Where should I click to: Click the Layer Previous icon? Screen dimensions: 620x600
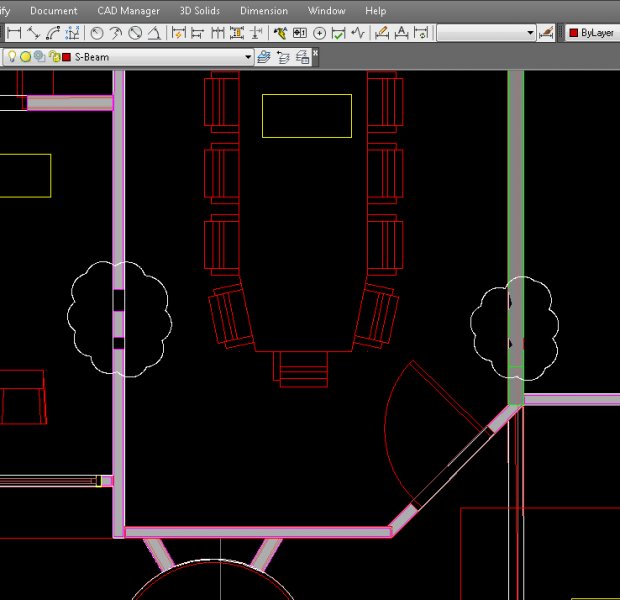[x=283, y=57]
